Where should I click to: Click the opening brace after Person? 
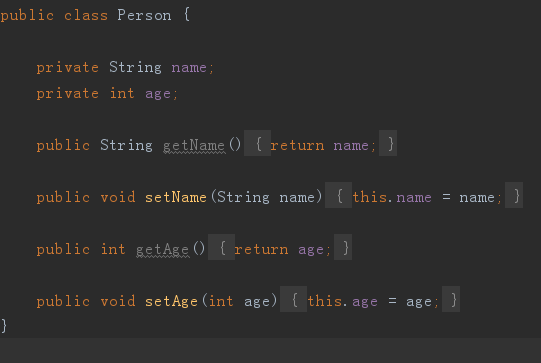[x=187, y=15]
